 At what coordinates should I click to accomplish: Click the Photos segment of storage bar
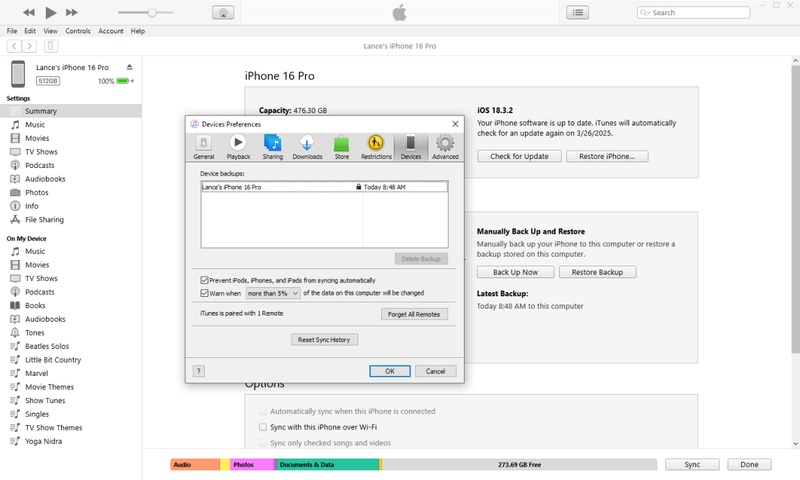click(252, 465)
